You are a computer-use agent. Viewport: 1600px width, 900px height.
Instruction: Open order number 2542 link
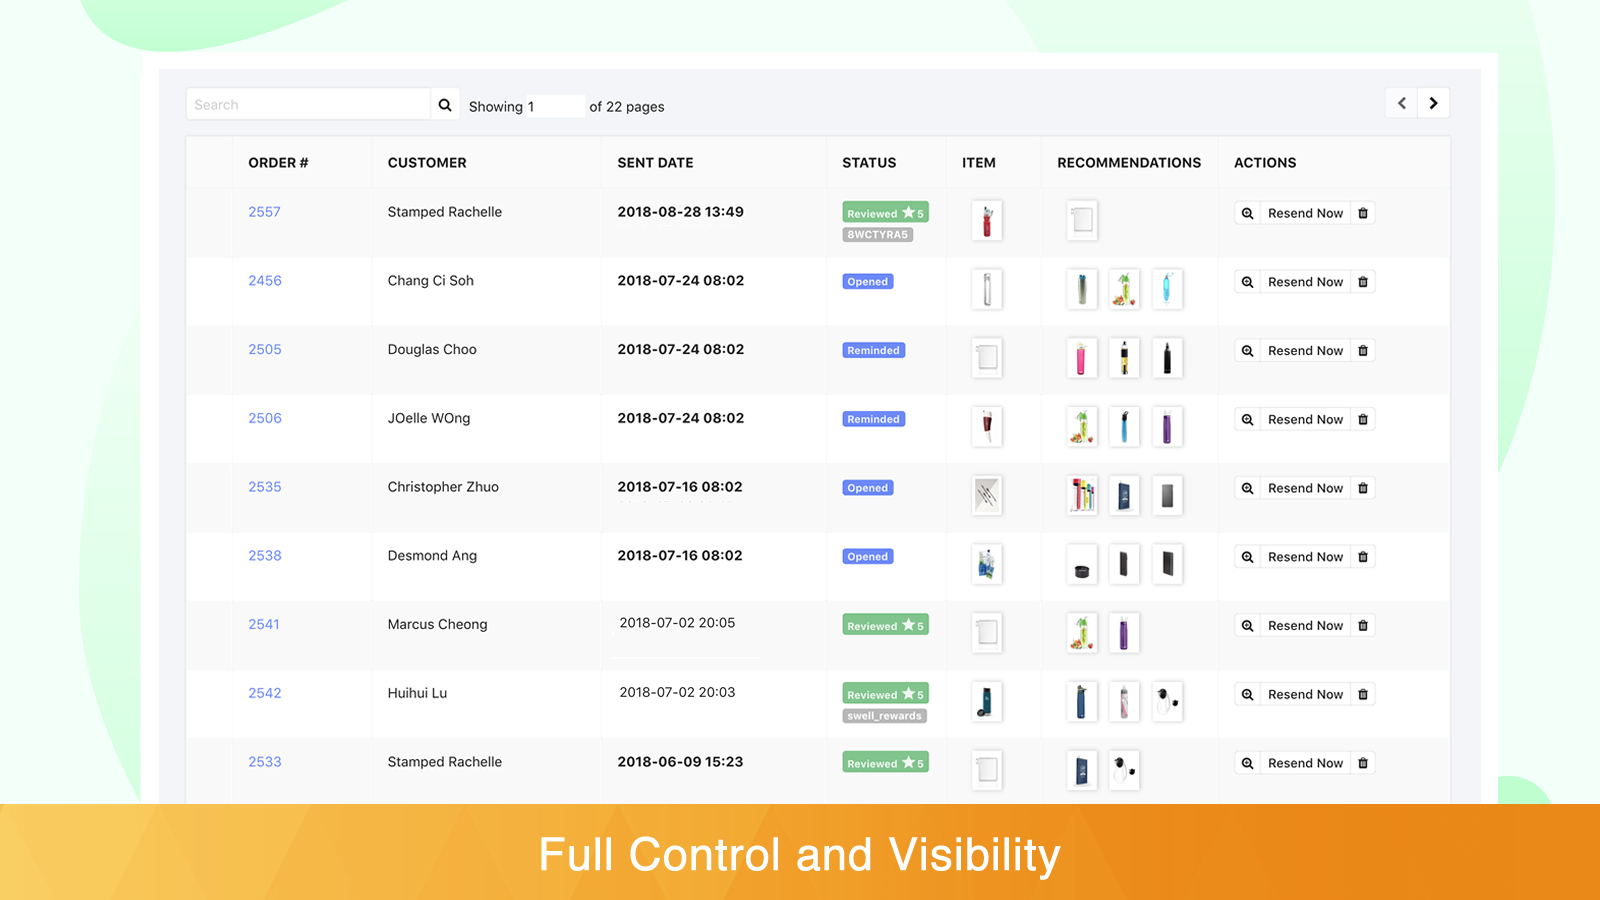pos(265,693)
